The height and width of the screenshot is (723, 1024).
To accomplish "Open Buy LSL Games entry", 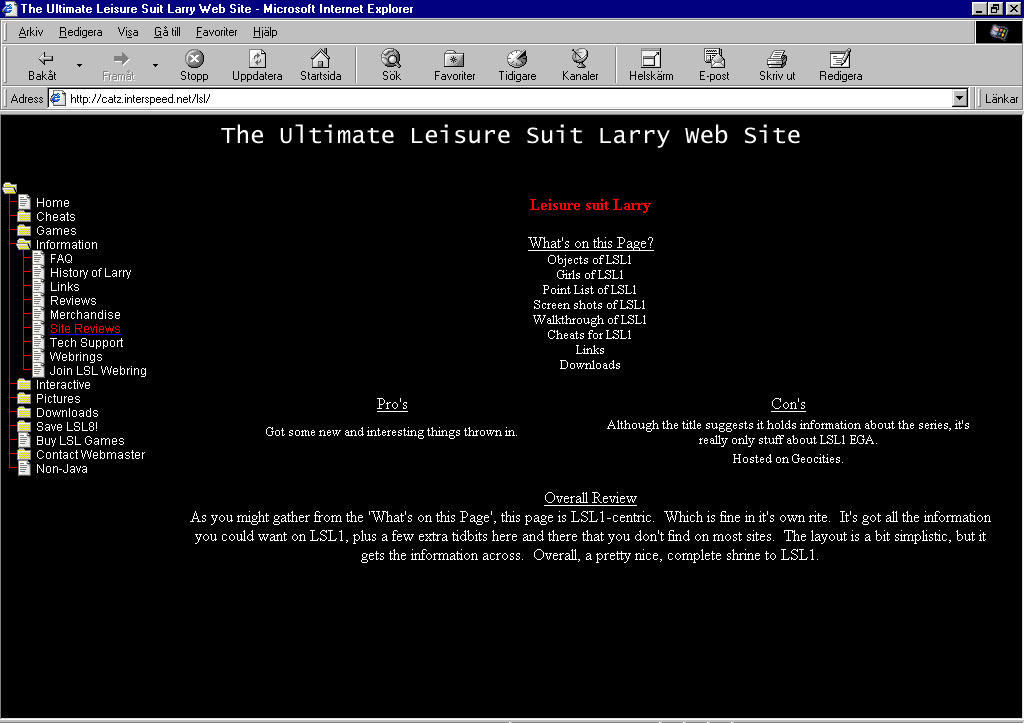I will [x=80, y=440].
